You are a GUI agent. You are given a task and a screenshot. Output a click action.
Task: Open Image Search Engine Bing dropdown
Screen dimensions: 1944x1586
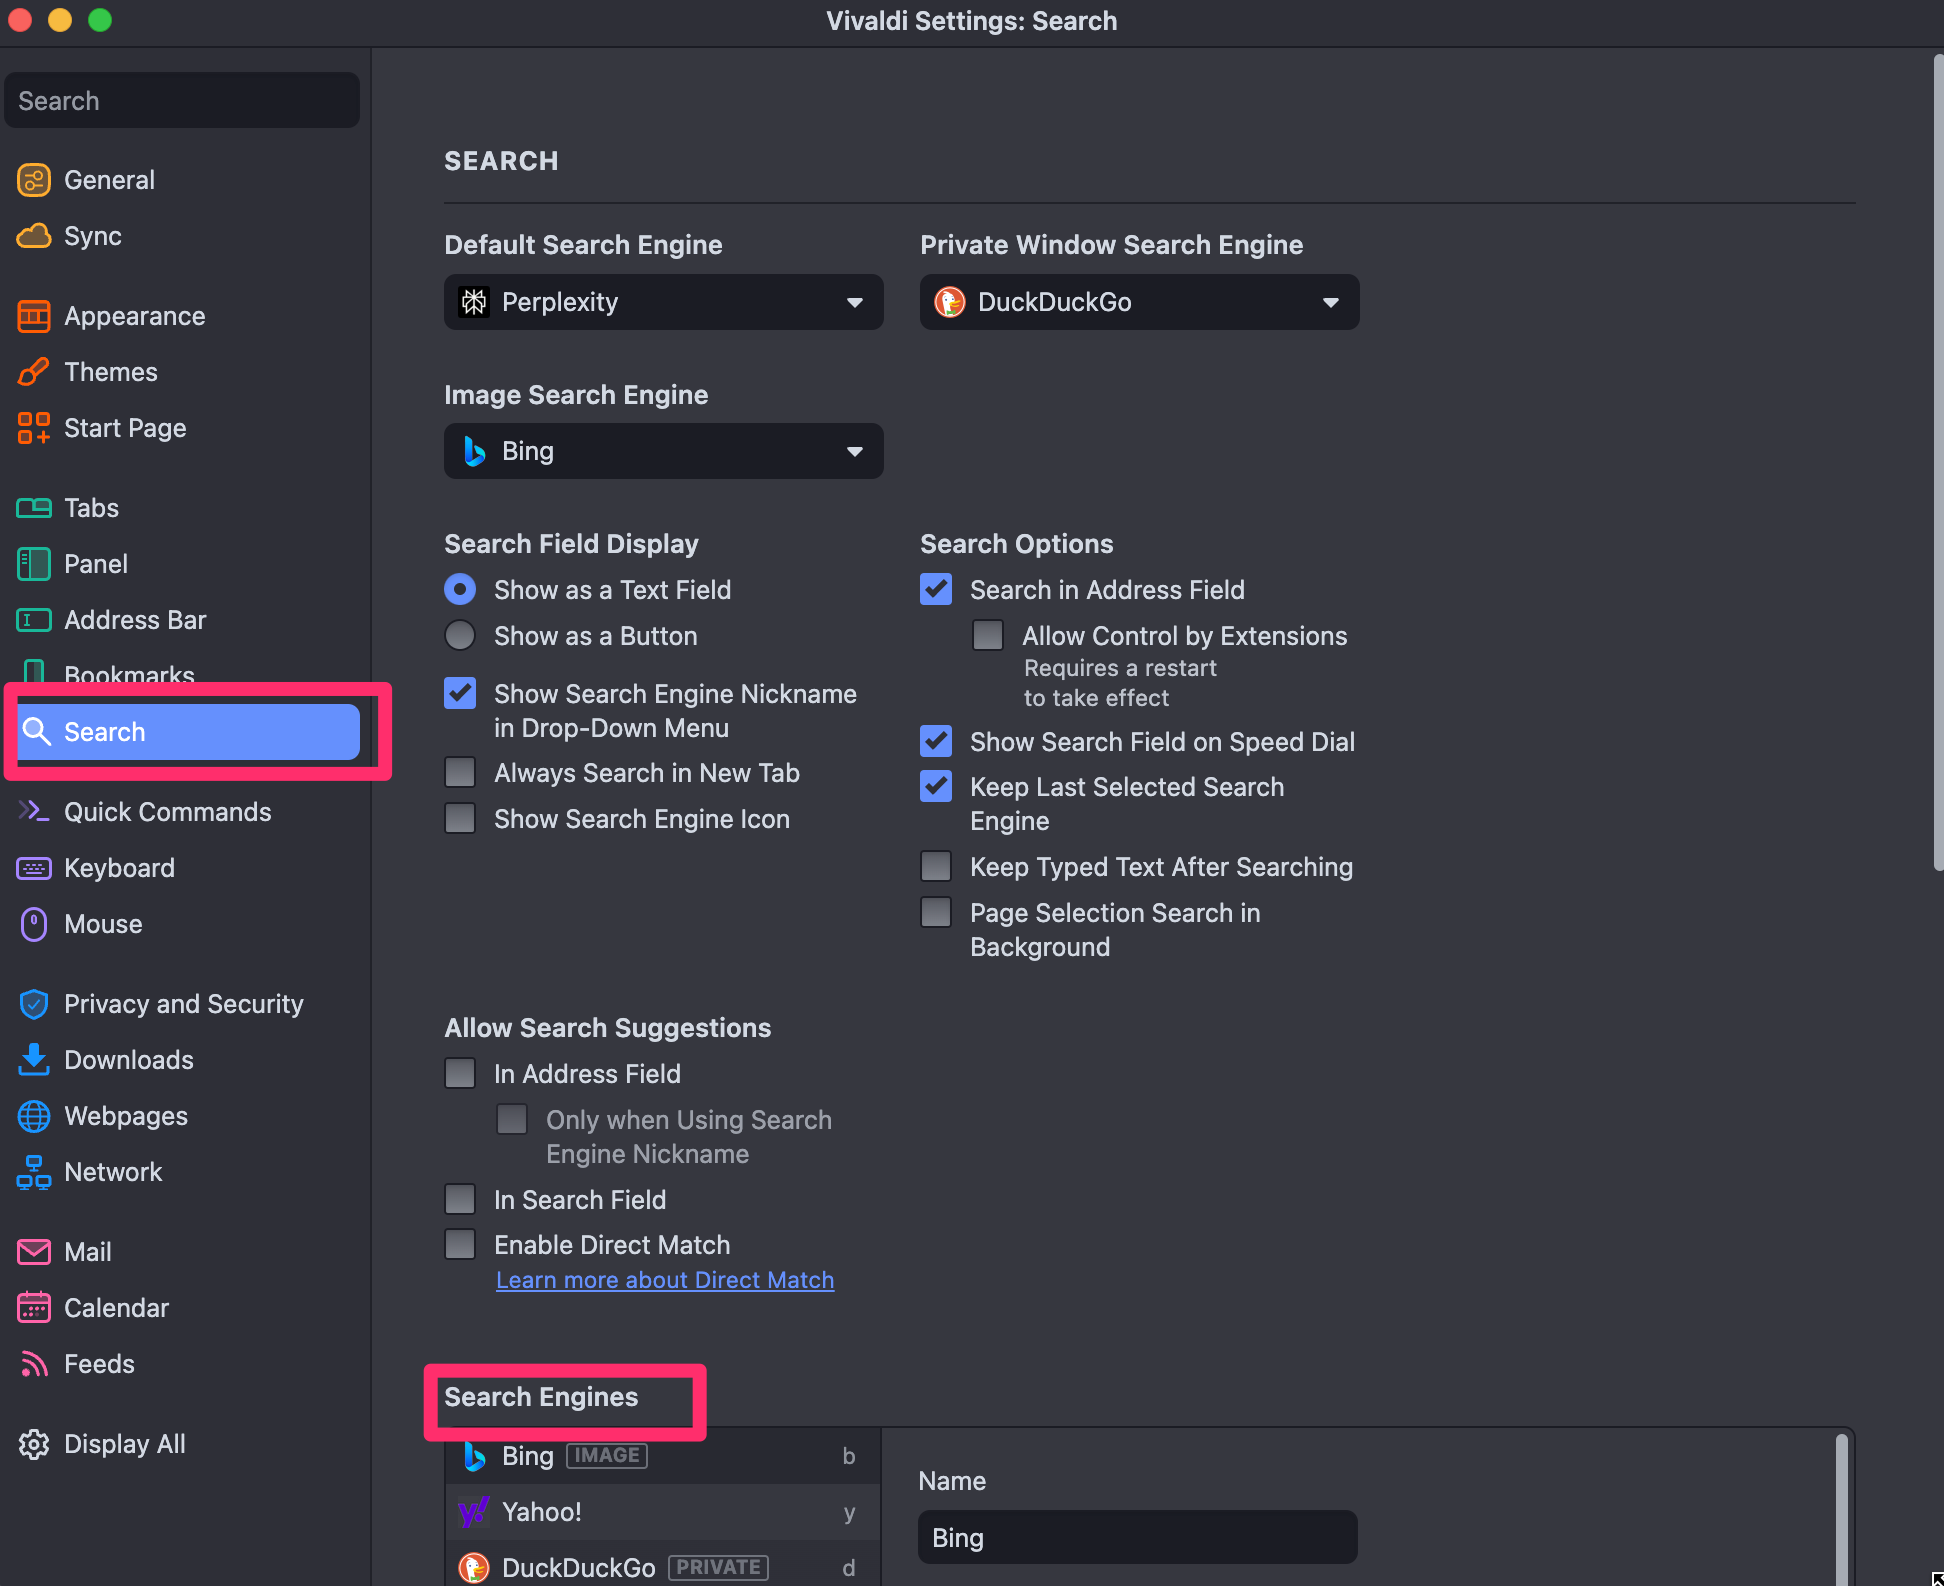click(x=663, y=451)
